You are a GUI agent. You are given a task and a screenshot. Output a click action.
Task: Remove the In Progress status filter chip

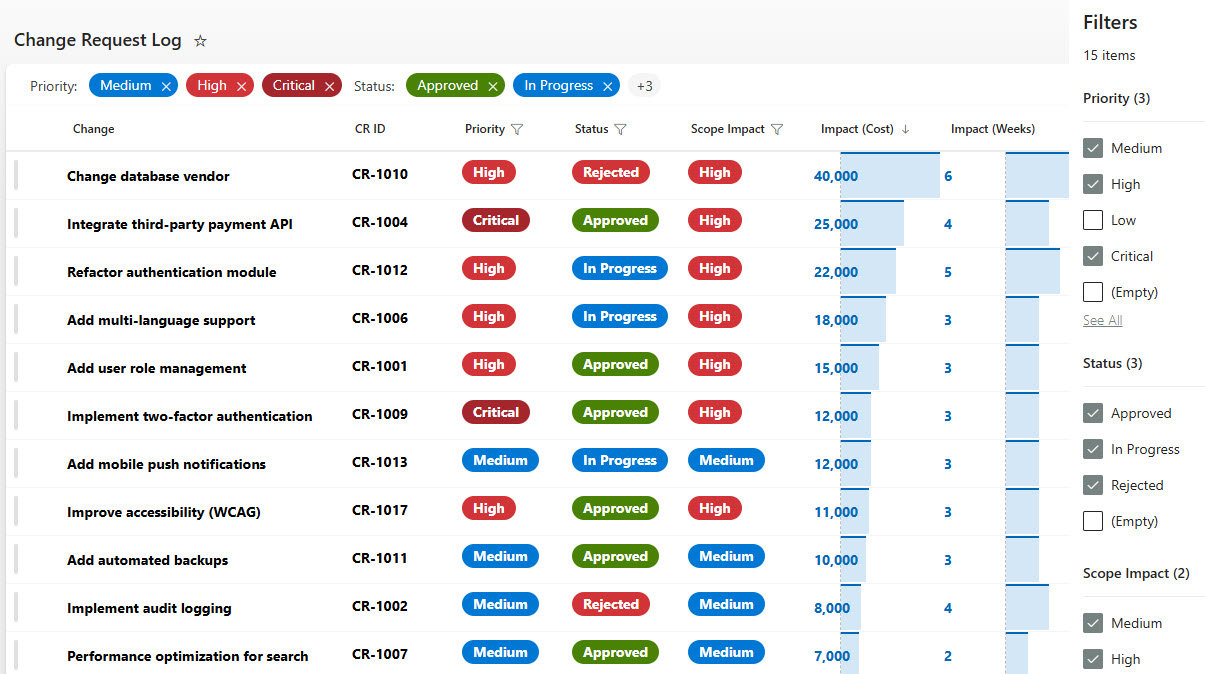click(x=607, y=87)
